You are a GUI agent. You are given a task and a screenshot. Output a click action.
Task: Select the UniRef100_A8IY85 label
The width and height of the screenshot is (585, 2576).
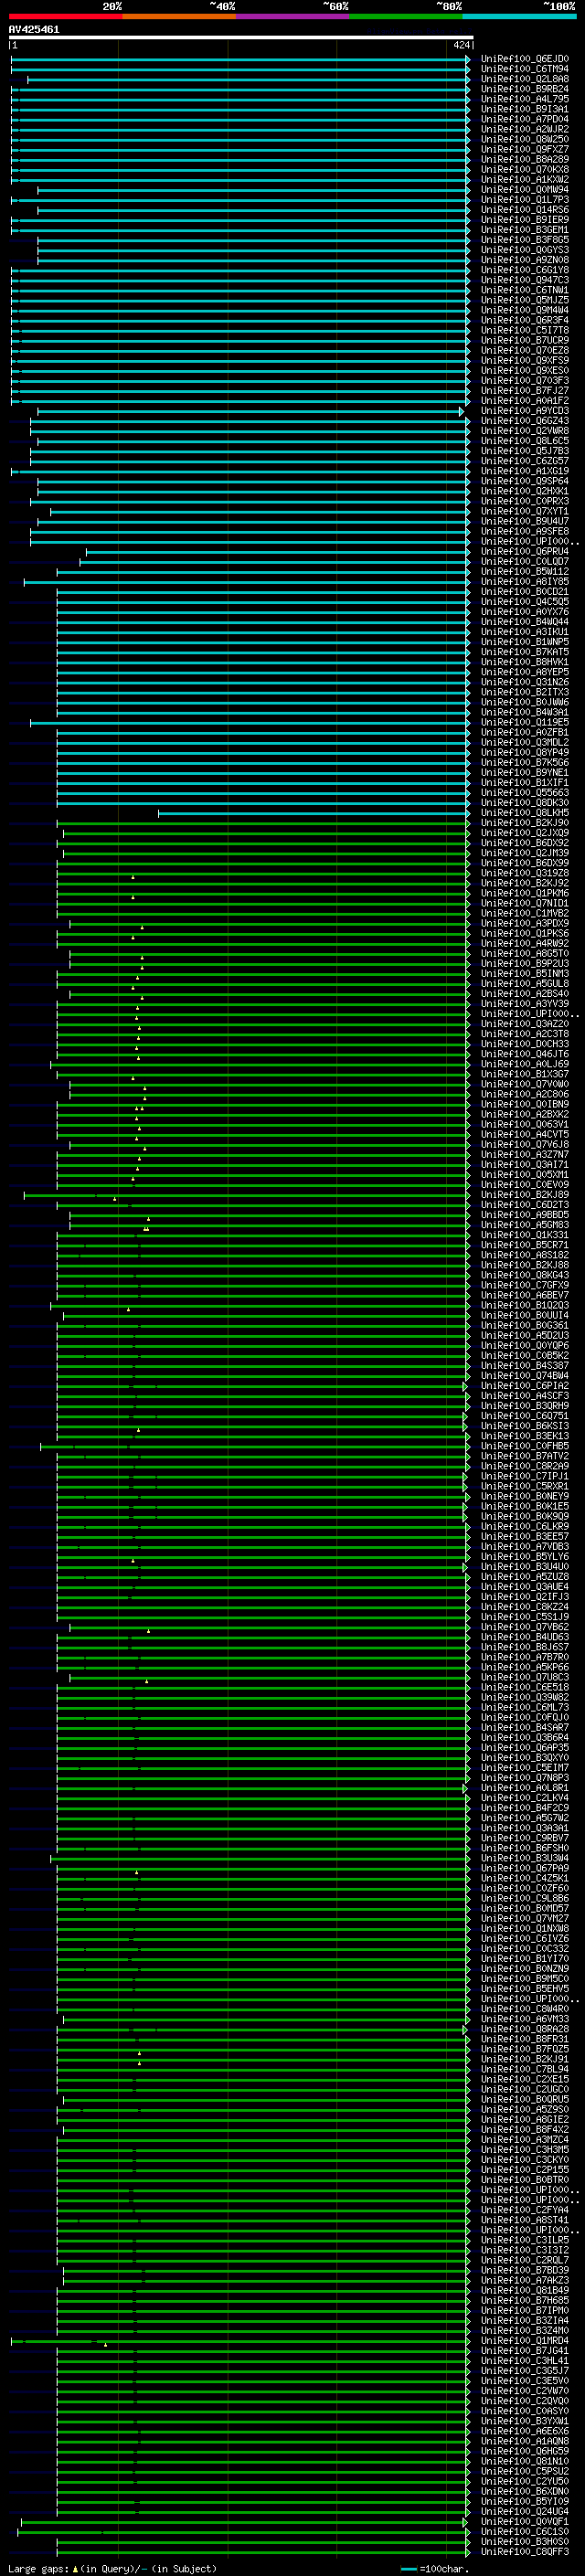point(525,581)
